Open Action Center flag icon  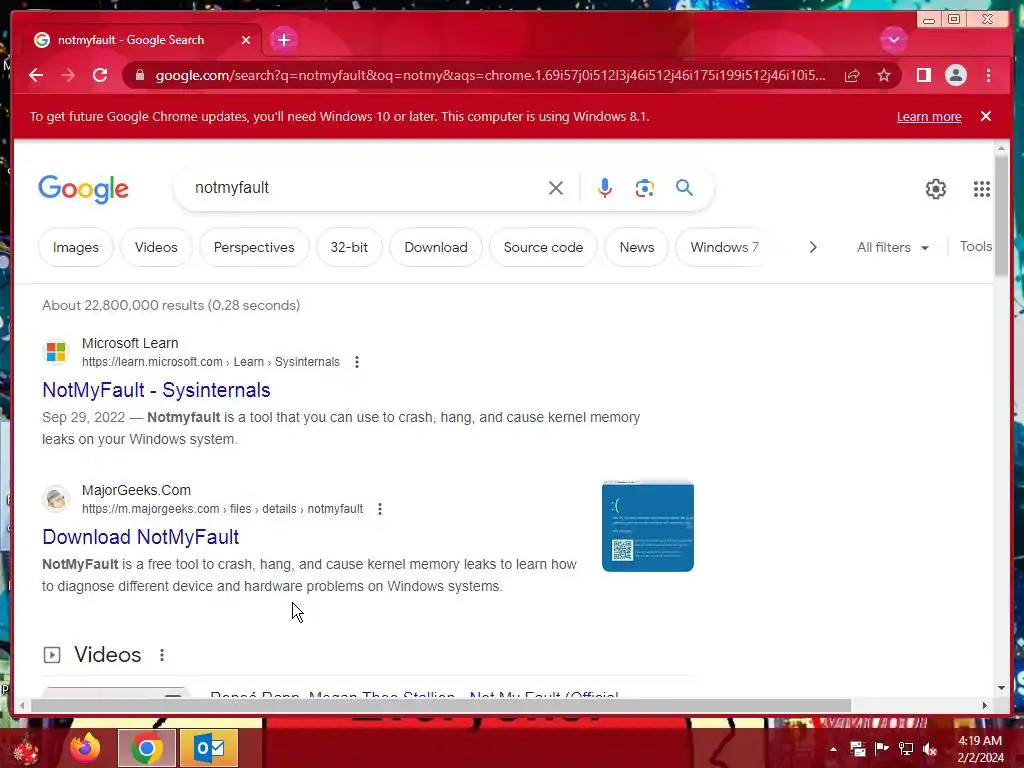click(x=882, y=749)
